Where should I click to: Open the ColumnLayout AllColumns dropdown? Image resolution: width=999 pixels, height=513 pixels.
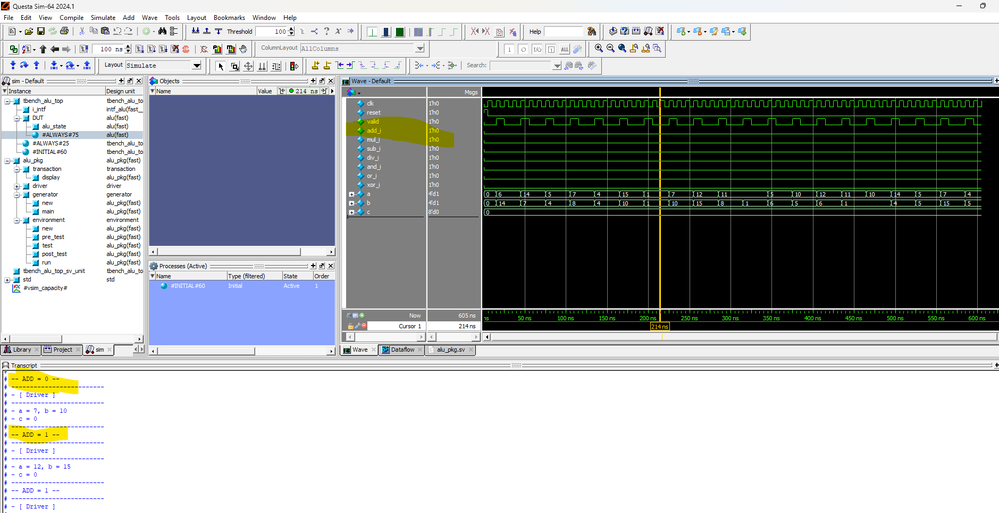click(420, 48)
